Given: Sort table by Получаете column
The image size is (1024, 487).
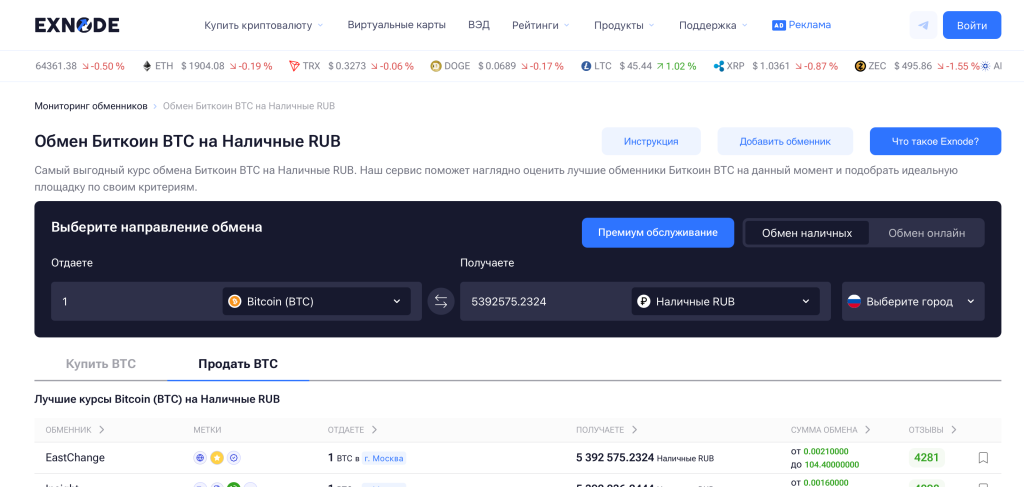Looking at the screenshot, I should [607, 430].
